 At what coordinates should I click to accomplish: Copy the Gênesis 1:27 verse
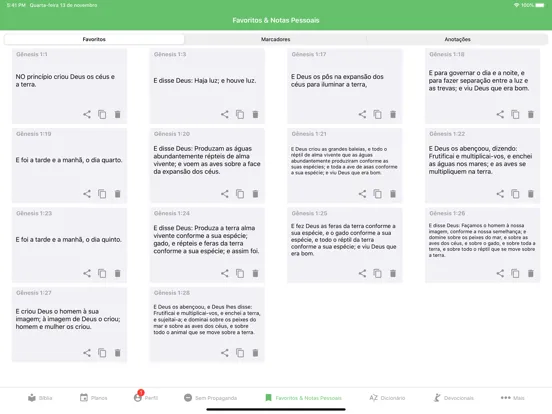102,353
